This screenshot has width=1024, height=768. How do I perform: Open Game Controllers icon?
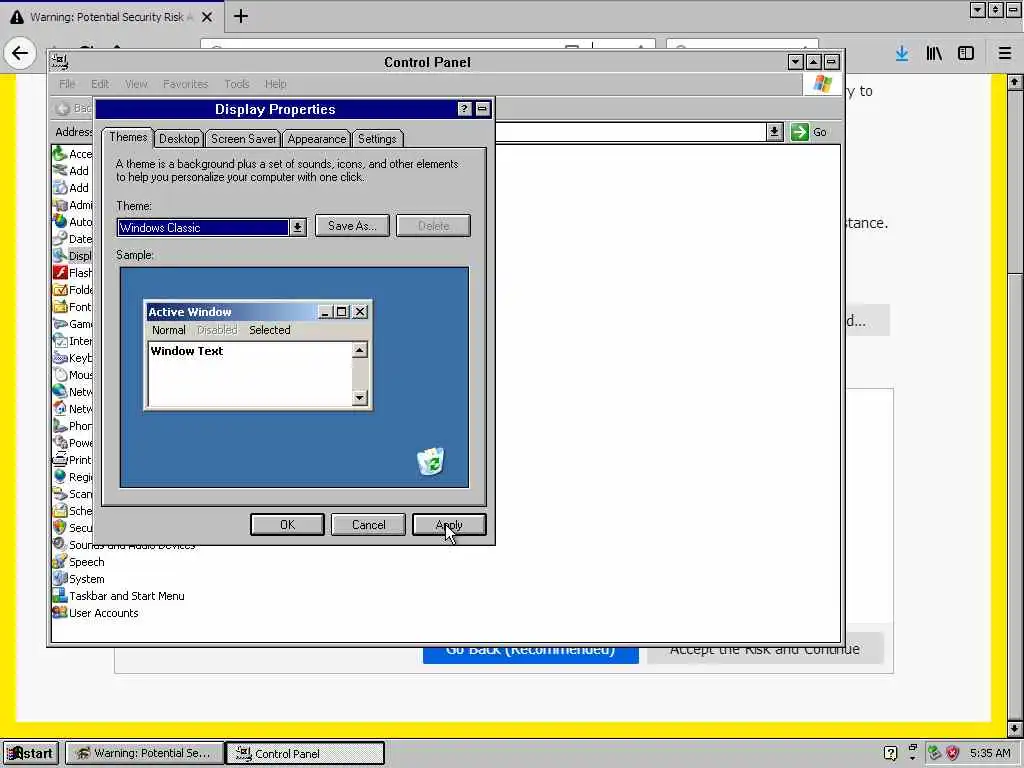point(60,323)
